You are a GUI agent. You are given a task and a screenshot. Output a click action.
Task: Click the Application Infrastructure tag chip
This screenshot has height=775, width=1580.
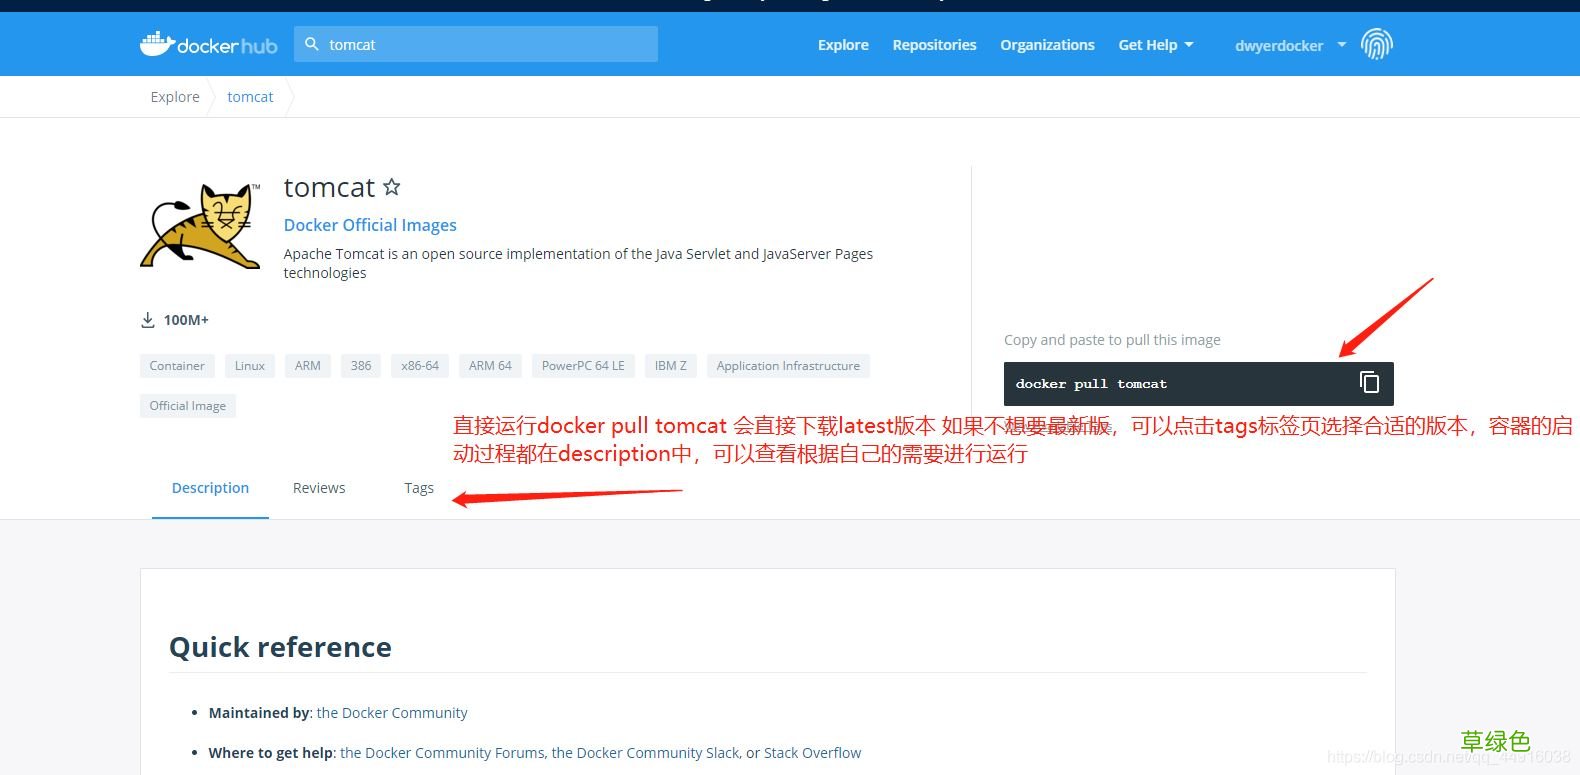click(788, 366)
